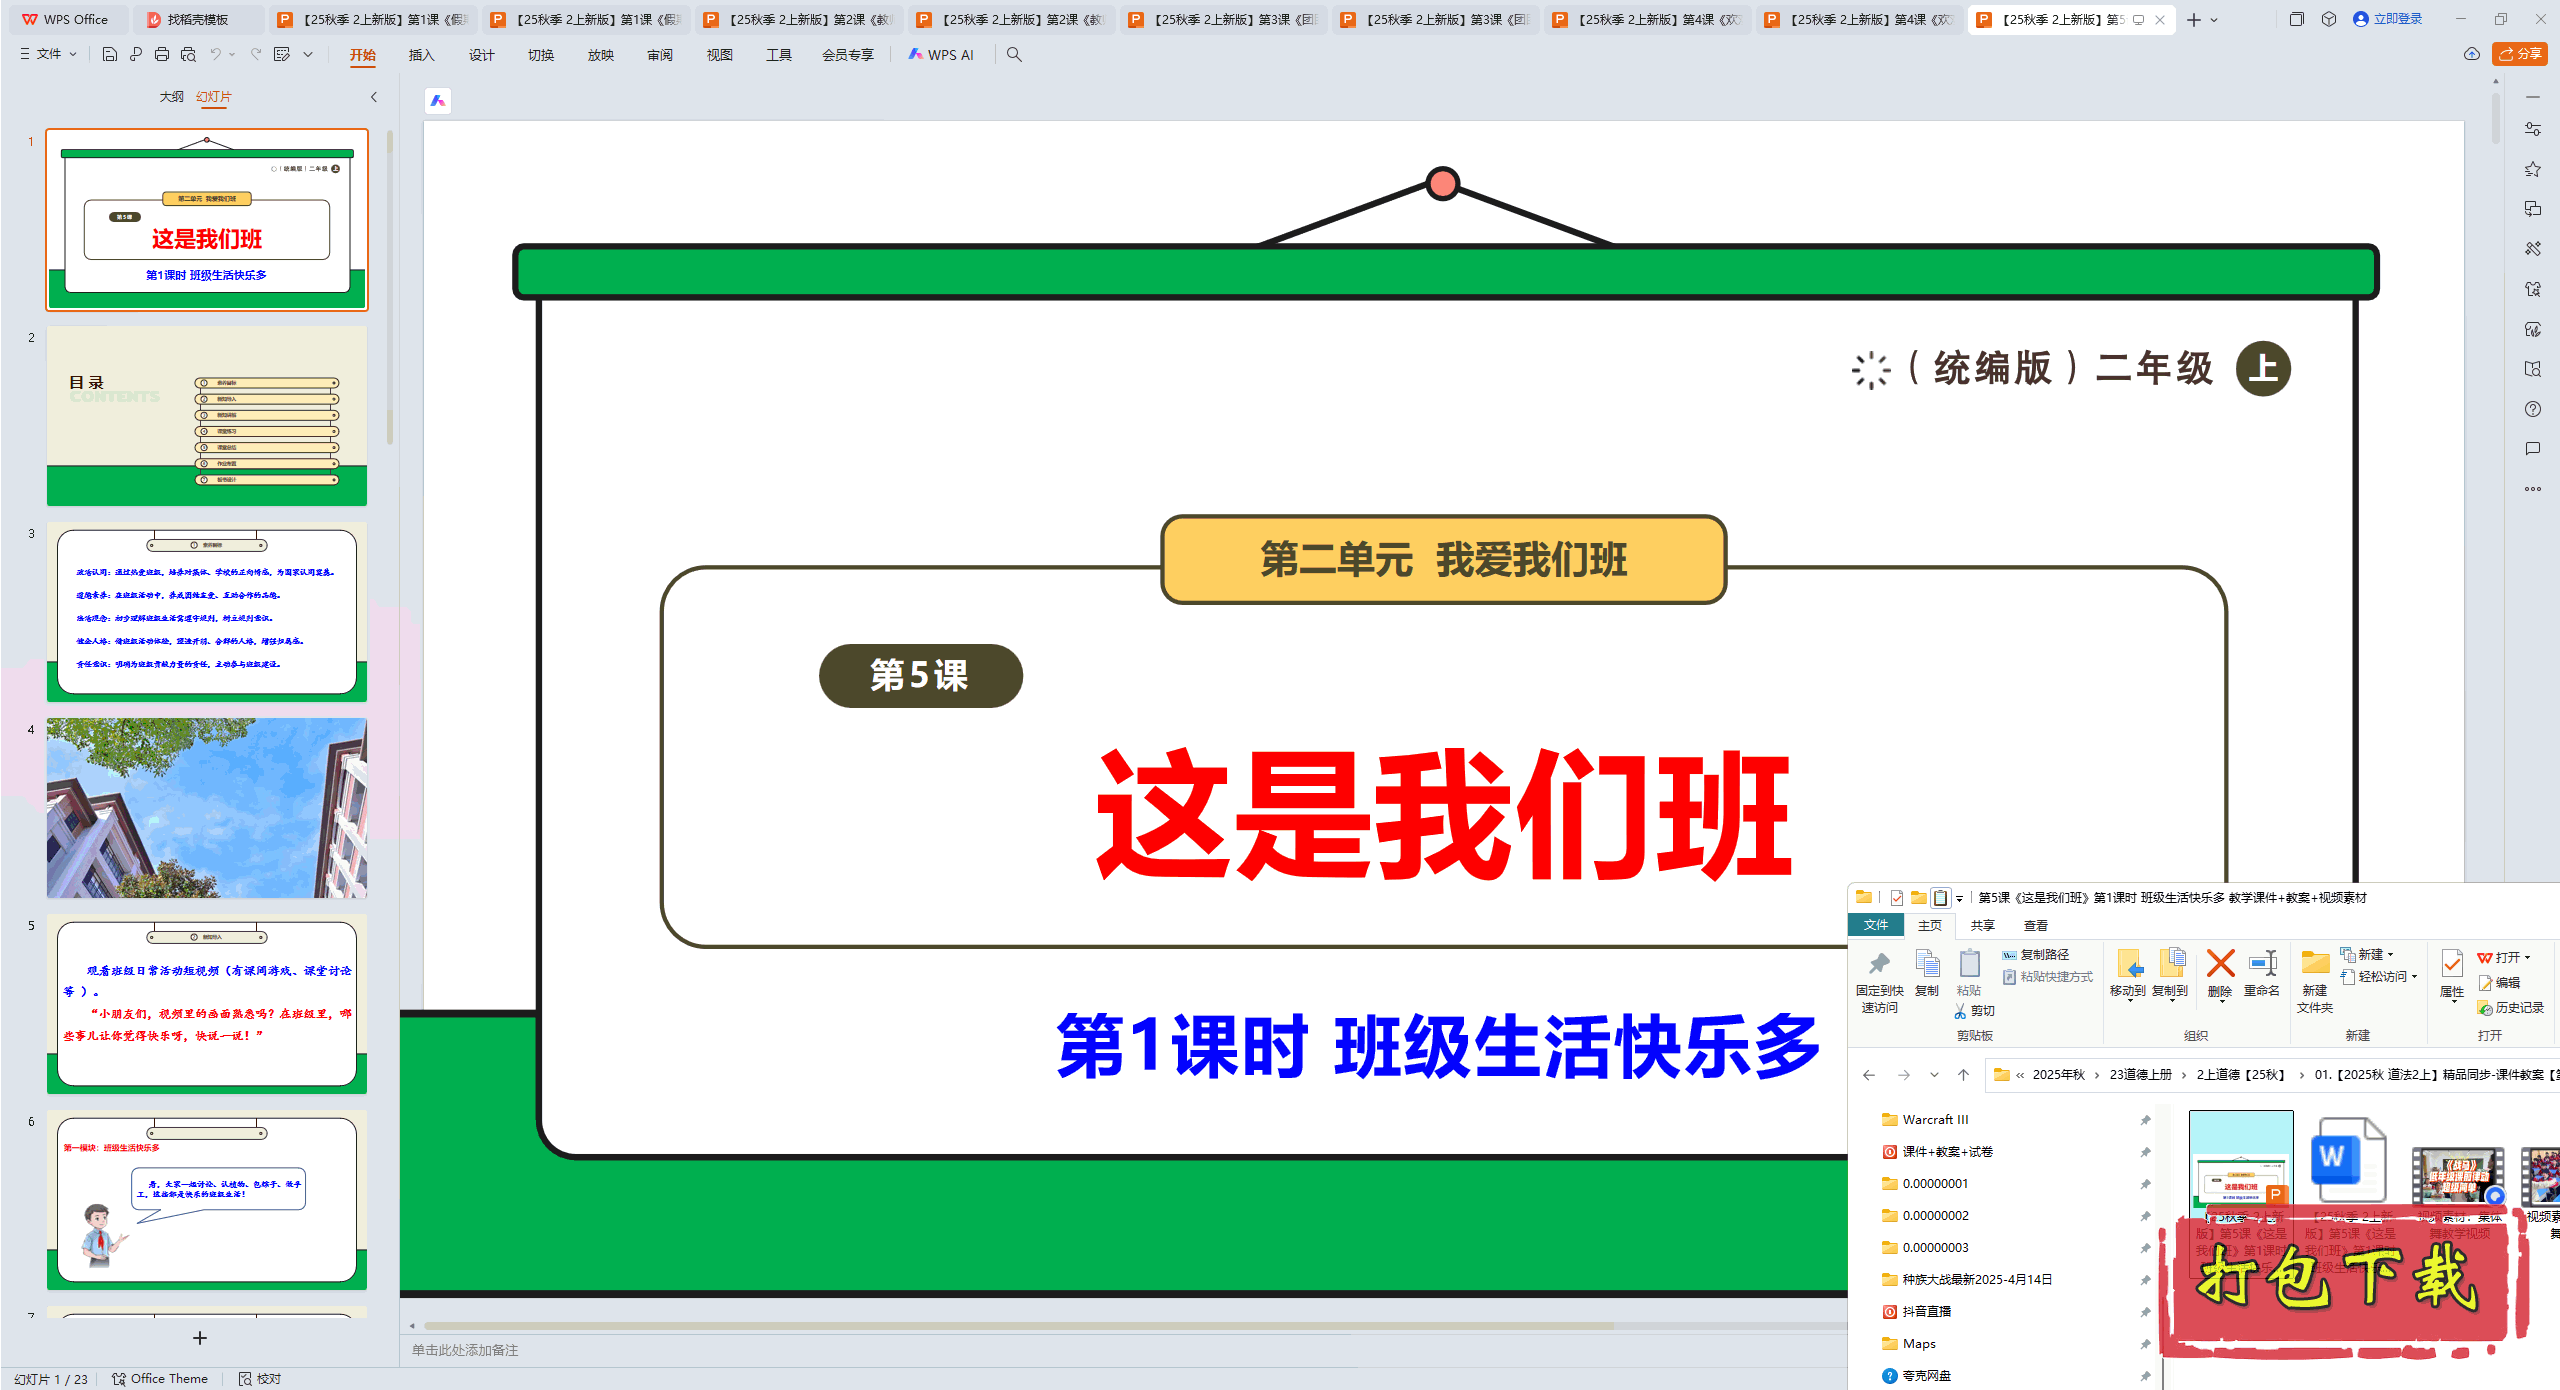The width and height of the screenshot is (2560, 1390).
Task: Toggle the 校对 proofreading status button
Action: click(260, 1379)
